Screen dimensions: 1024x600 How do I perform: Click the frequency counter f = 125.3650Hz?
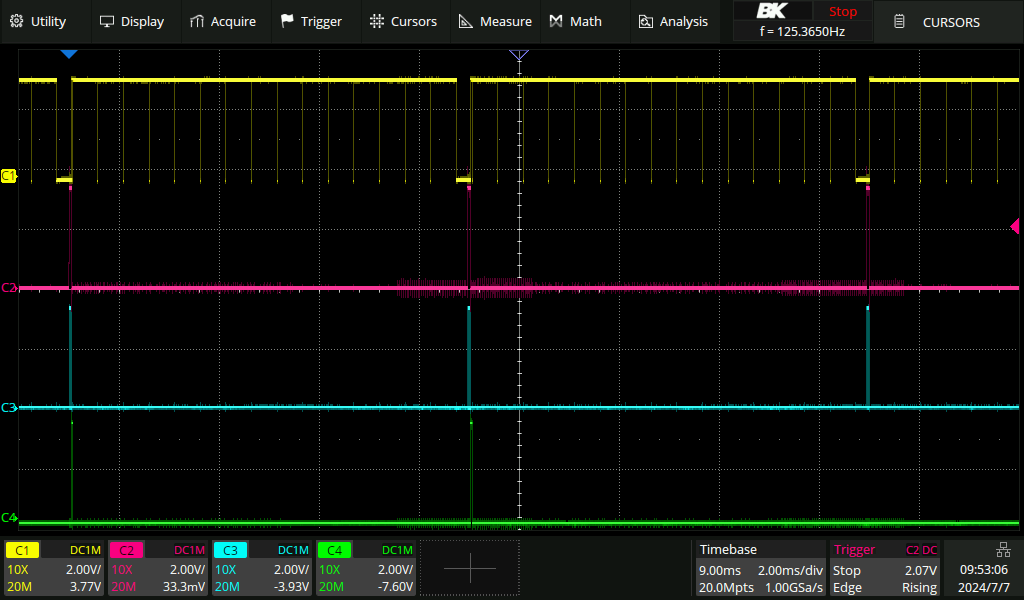(x=803, y=31)
